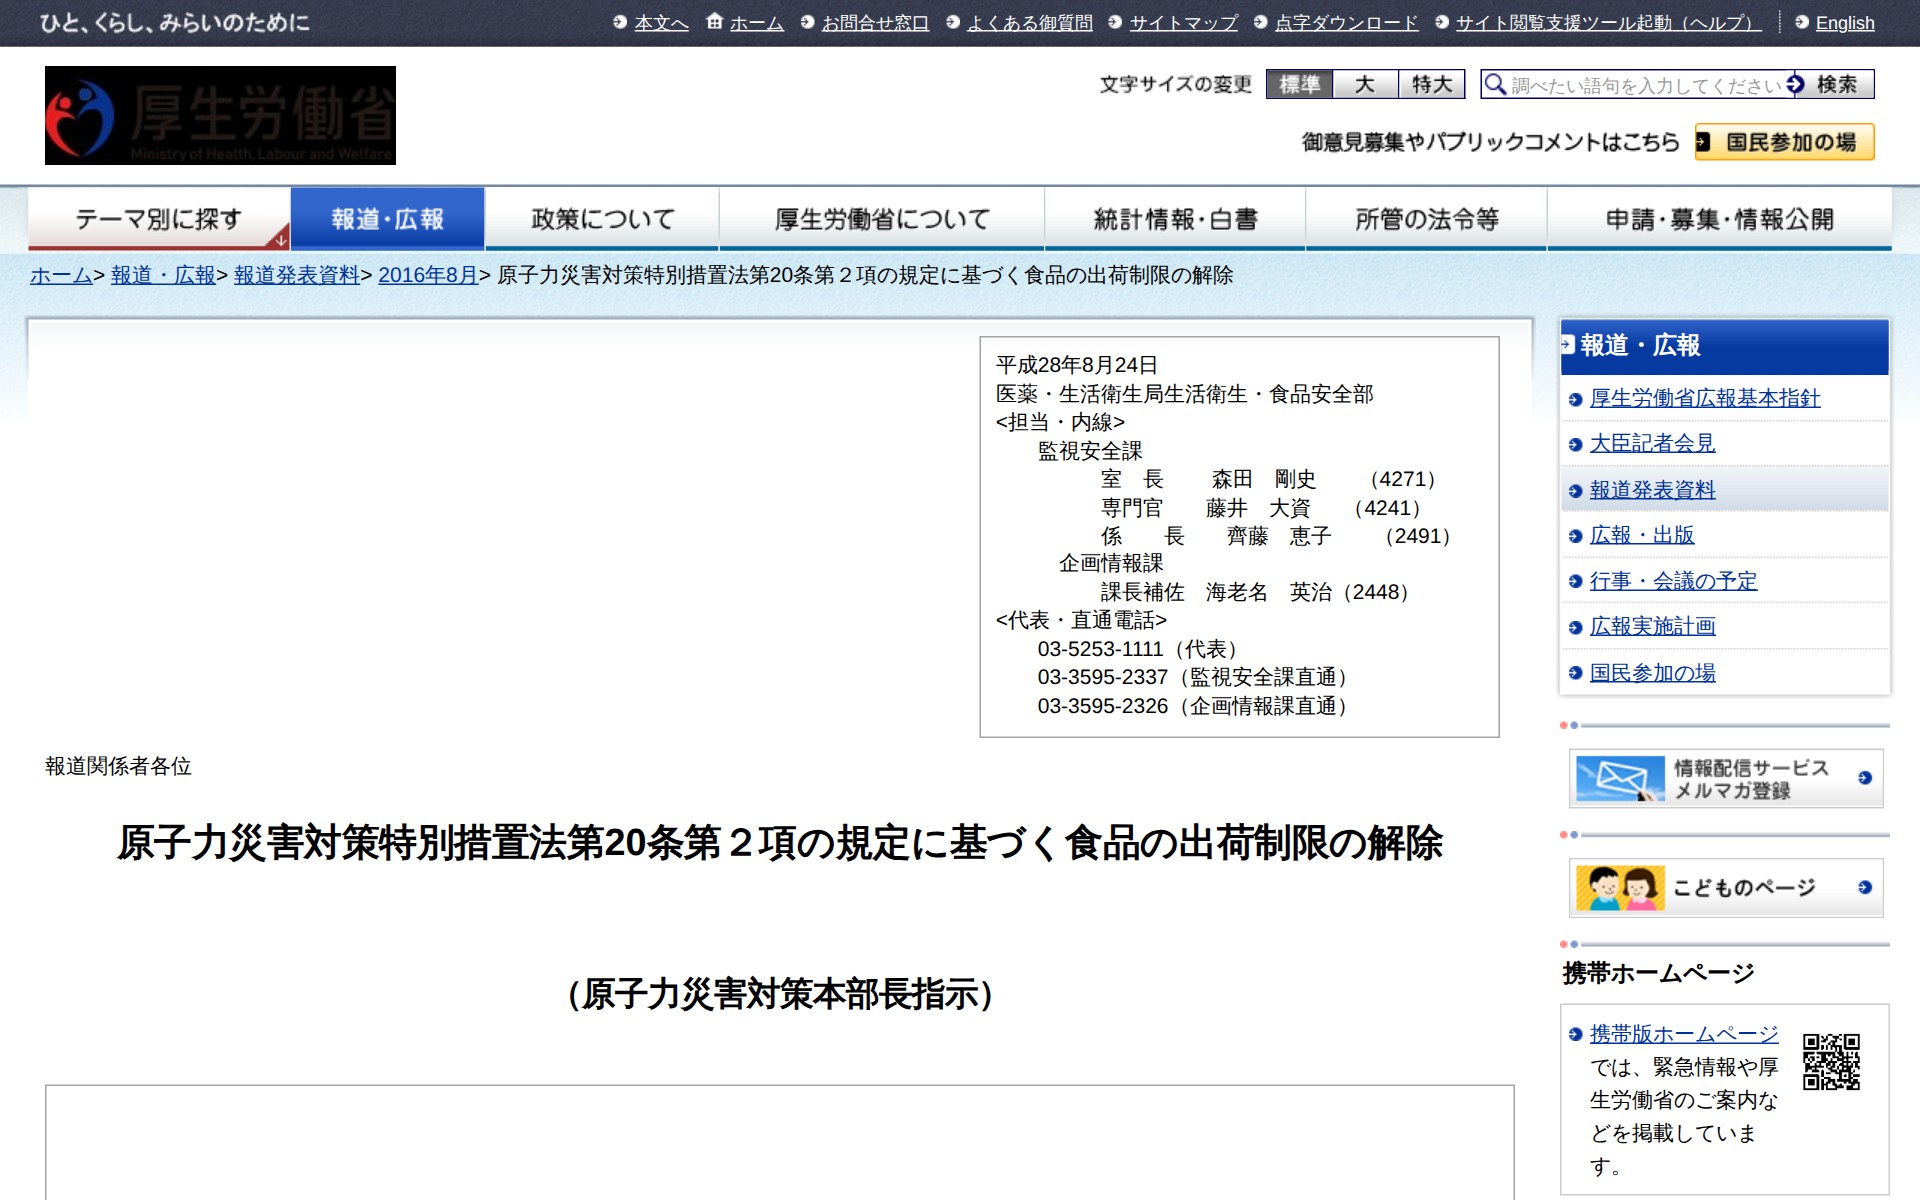This screenshot has height=1200, width=1920.
Task: Set text size to 特大
Action: point(1430,86)
